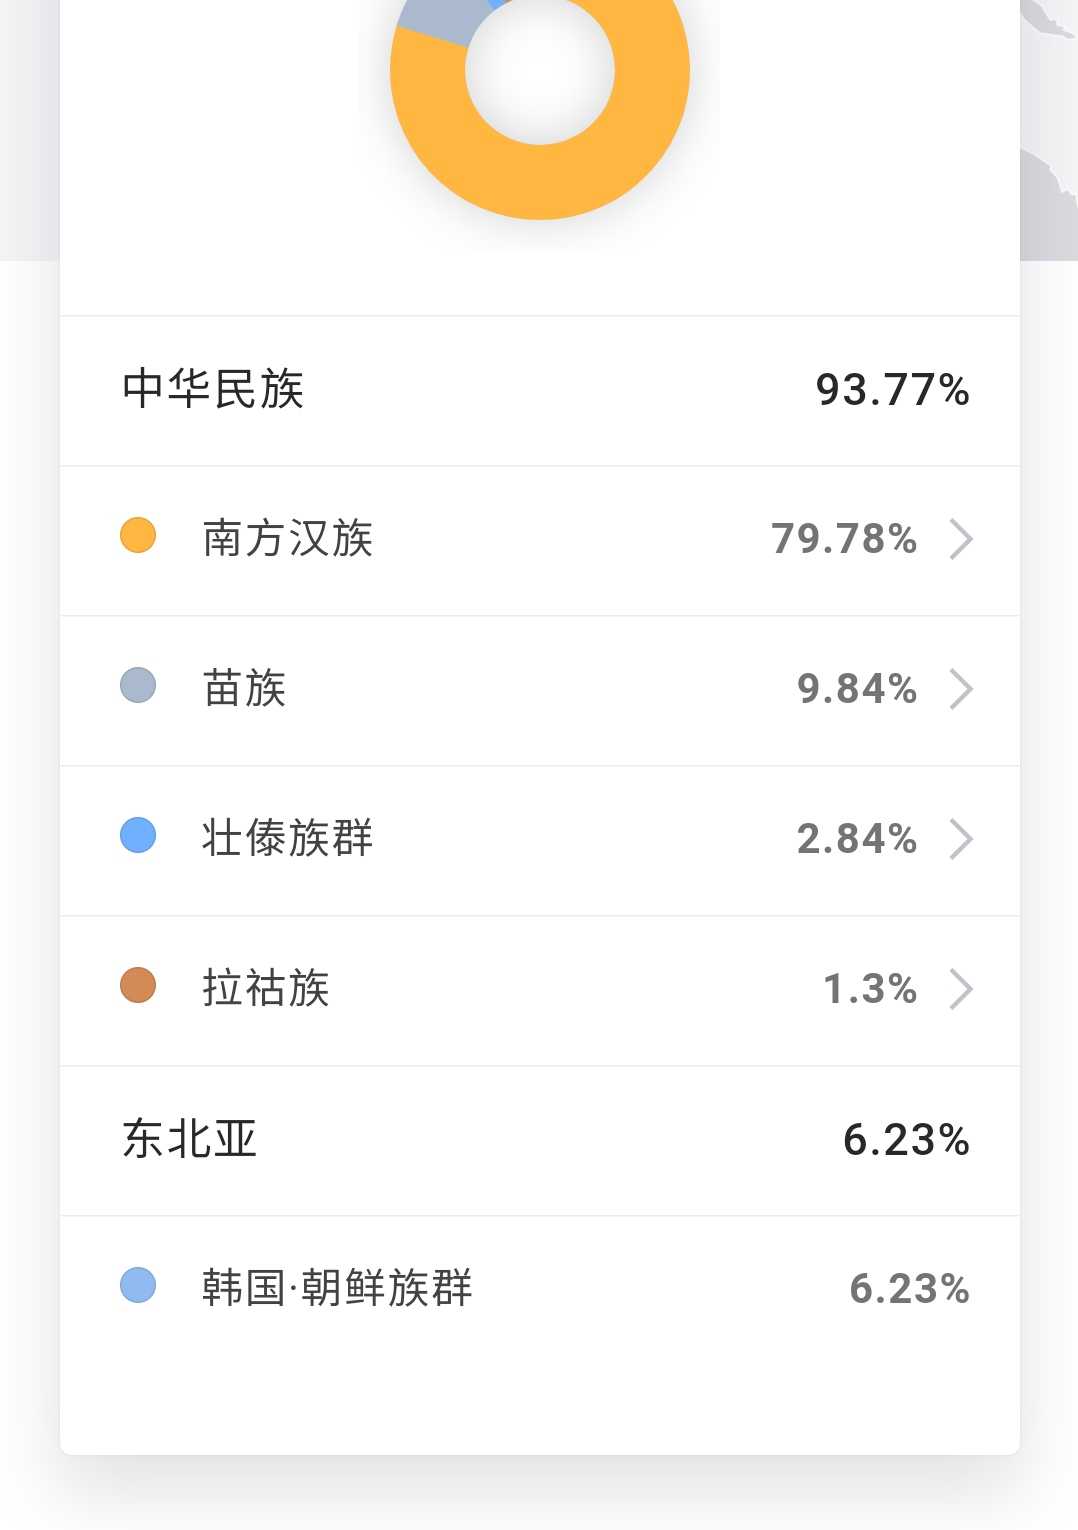Open the 苗族 ancestry entry
This screenshot has height=1530, width=1078.
pyautogui.click(x=540, y=691)
